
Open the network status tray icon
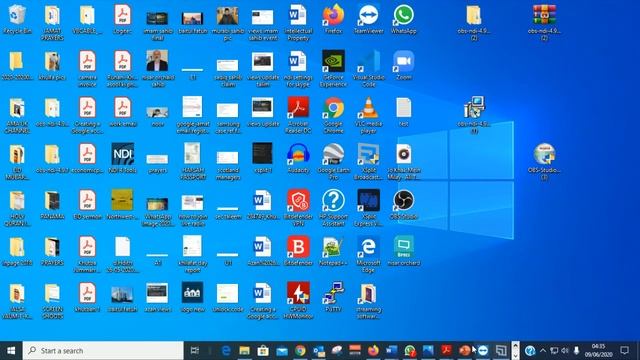click(x=554, y=351)
